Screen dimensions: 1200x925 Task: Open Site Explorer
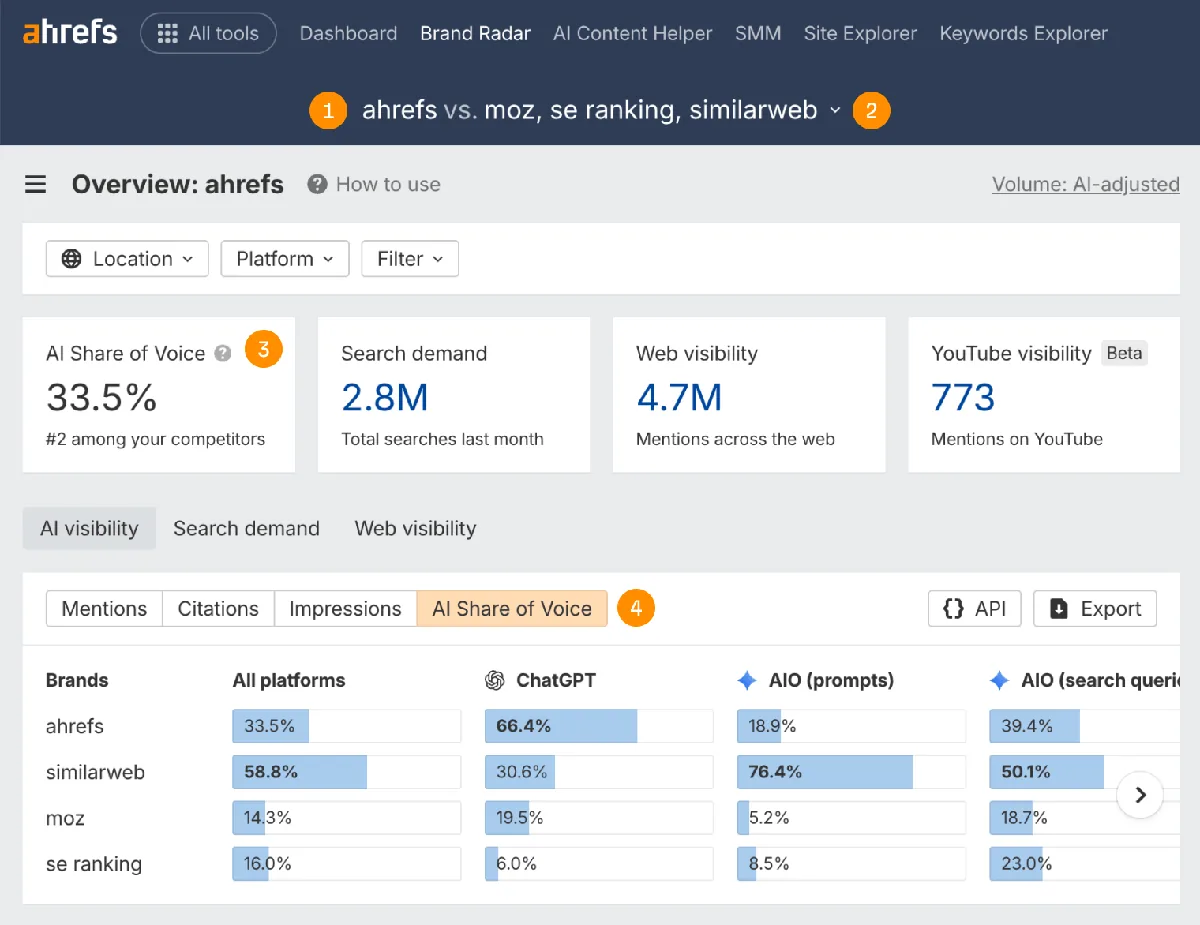(860, 33)
